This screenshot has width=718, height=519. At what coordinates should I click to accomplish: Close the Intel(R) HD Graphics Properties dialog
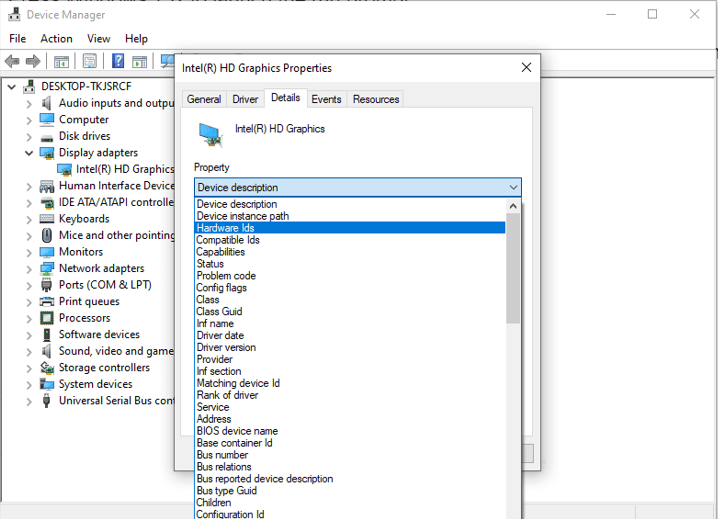(x=526, y=67)
